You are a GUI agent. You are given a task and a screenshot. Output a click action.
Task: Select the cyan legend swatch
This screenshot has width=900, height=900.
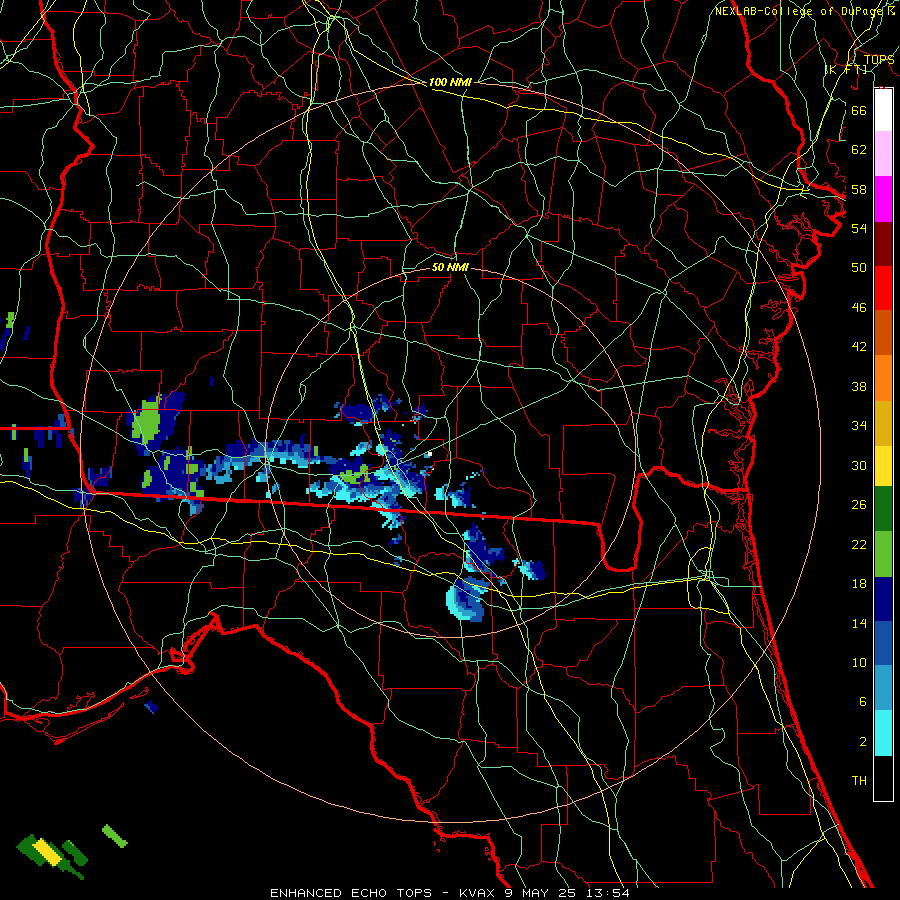(883, 733)
